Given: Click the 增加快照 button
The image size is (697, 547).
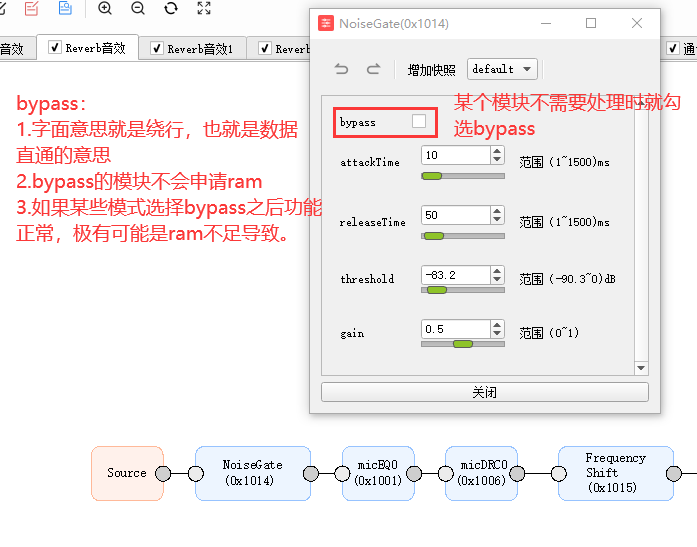Looking at the screenshot, I should point(431,70).
